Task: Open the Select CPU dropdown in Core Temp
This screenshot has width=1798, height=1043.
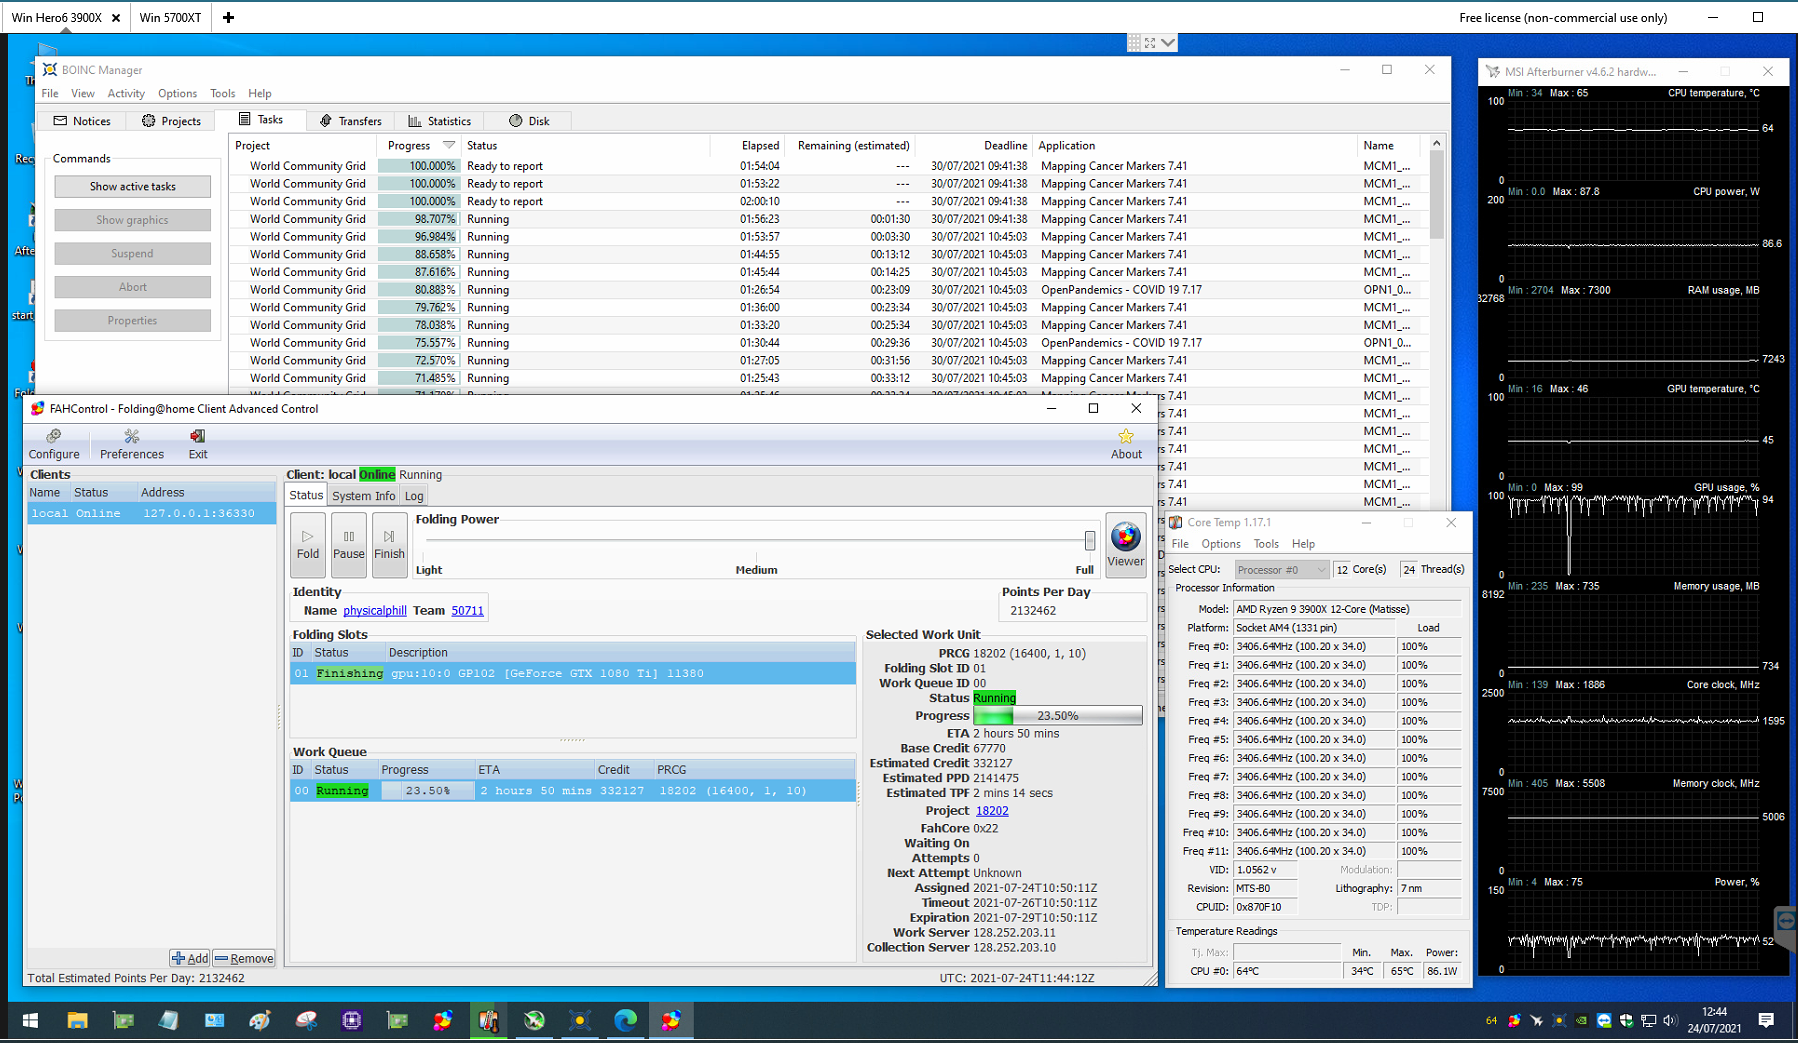Action: [x=1281, y=569]
